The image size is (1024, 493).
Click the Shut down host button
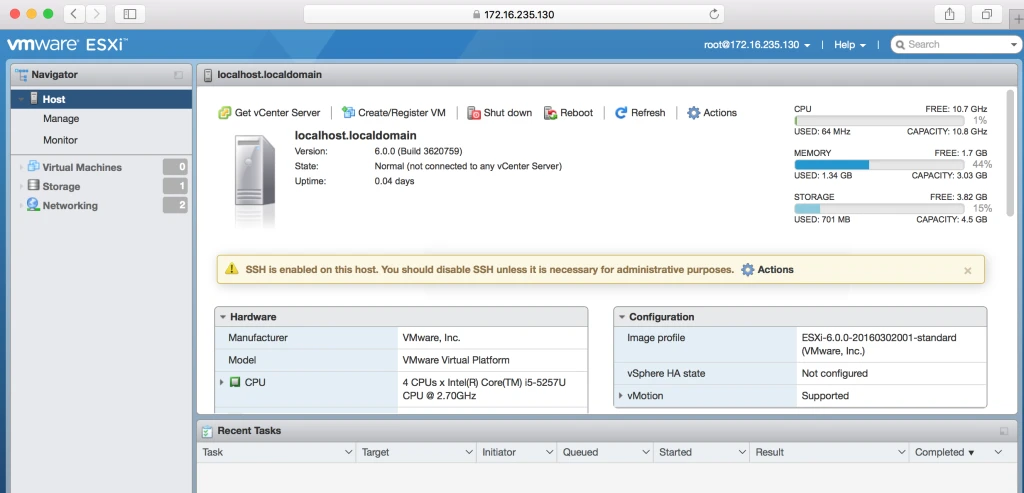499,113
